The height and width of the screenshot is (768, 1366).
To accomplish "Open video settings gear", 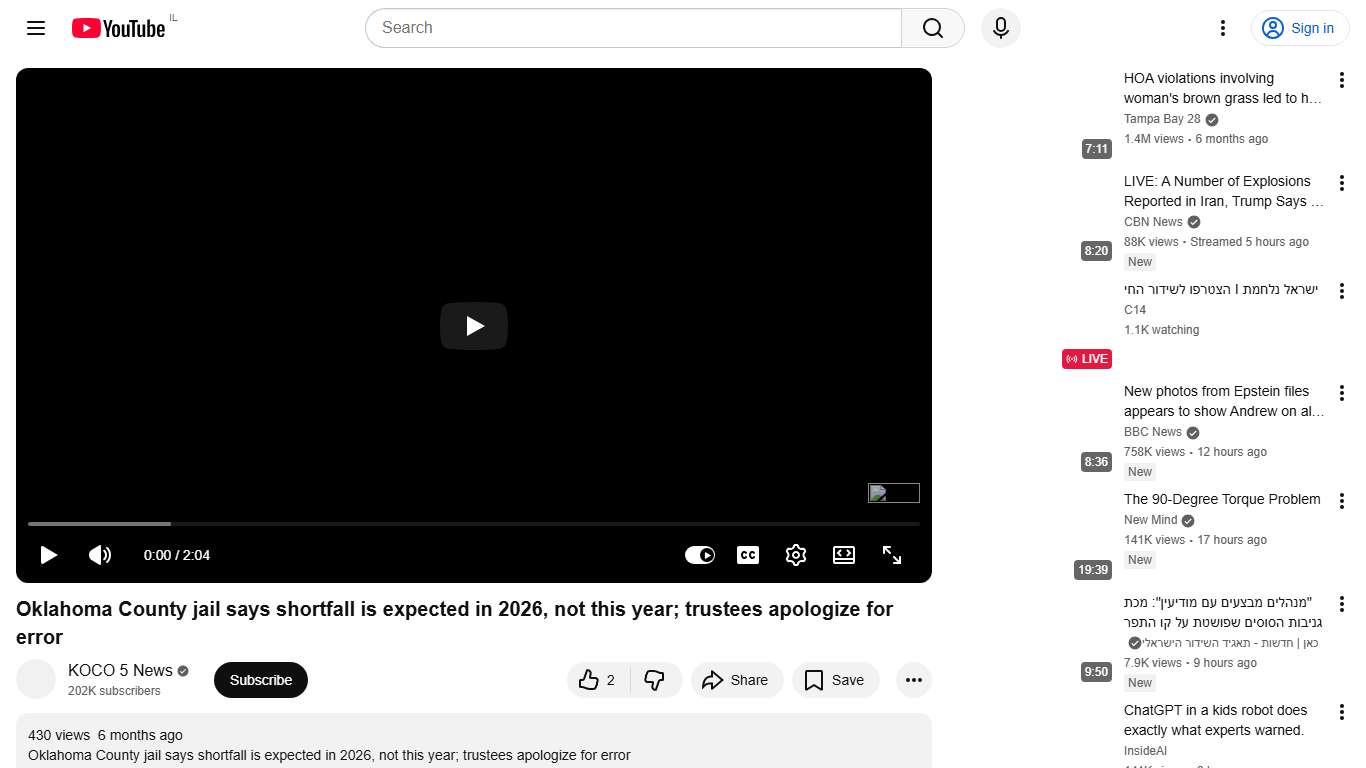I will point(796,555).
